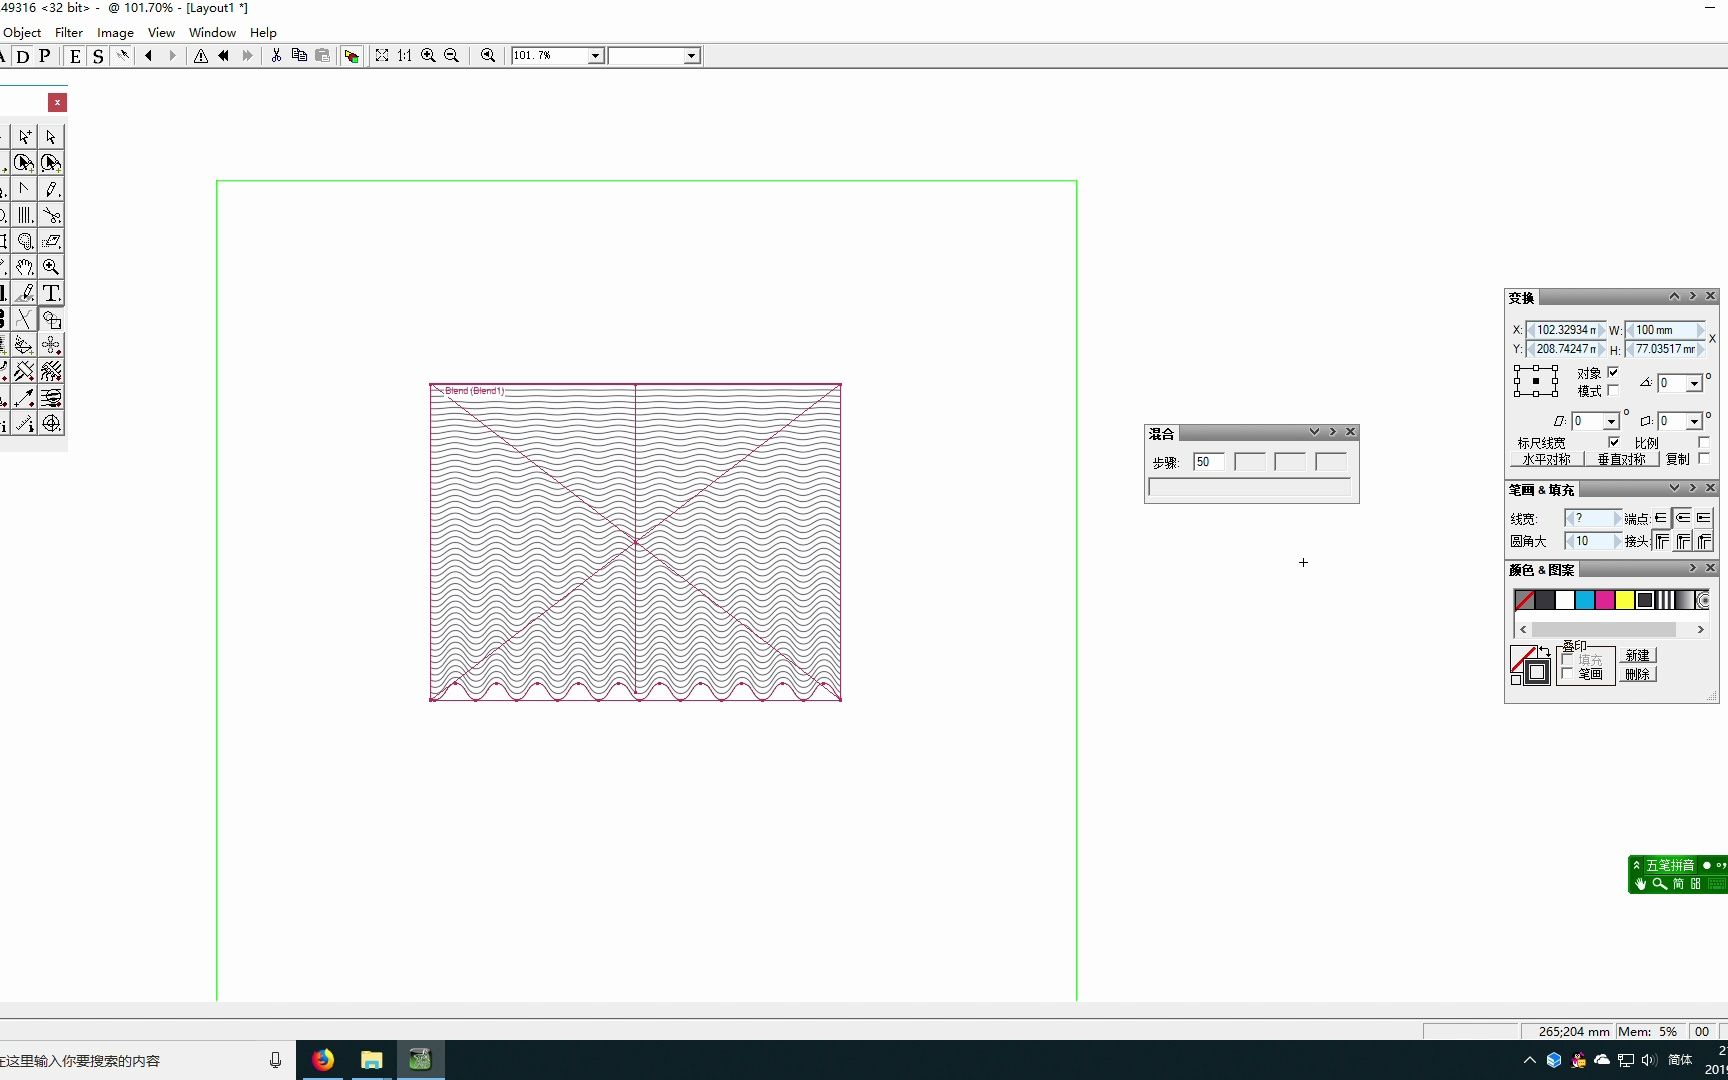
Task: Select the Scissors cut tool
Action: point(51,215)
